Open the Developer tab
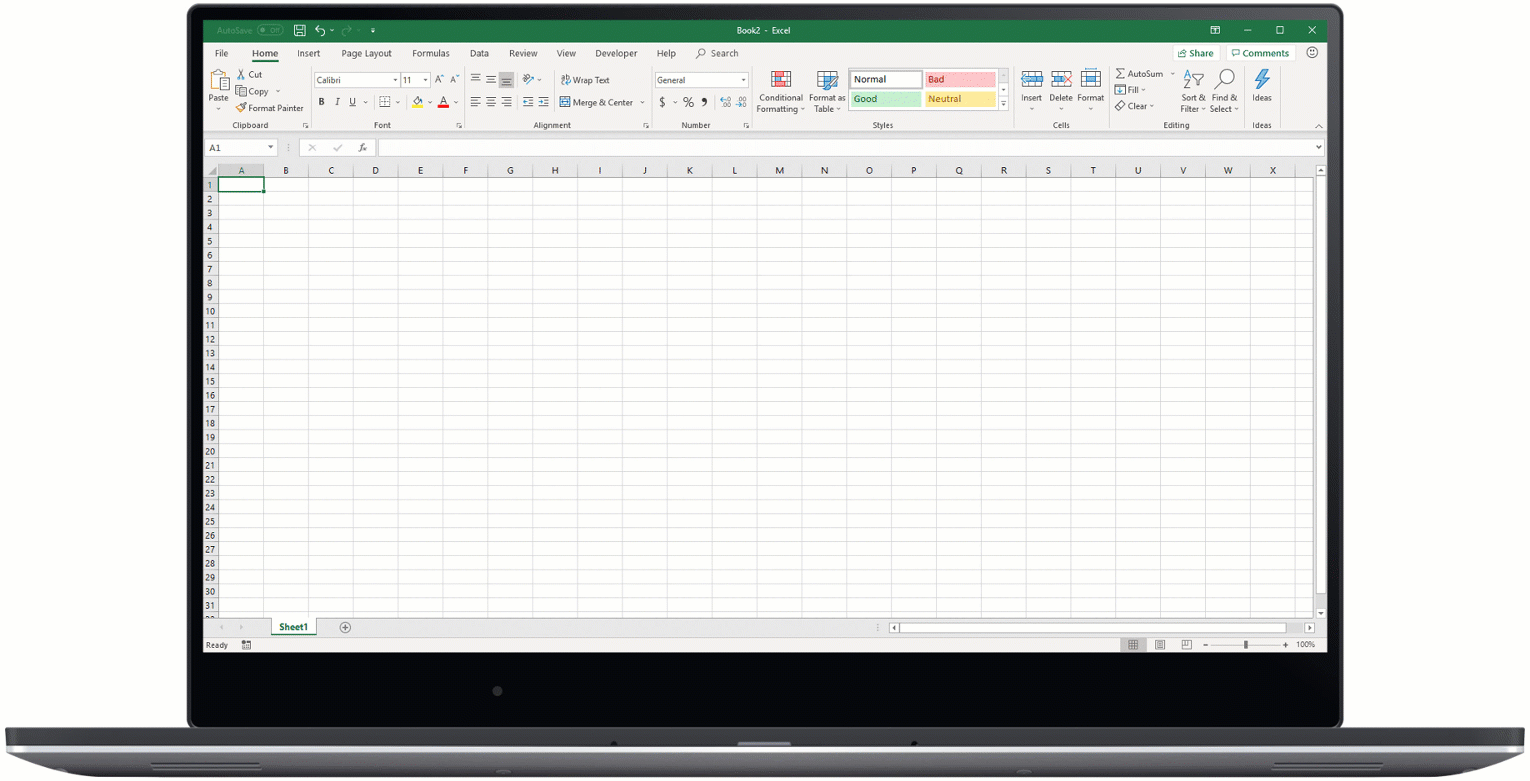This screenshot has width=1530, height=781. click(616, 53)
